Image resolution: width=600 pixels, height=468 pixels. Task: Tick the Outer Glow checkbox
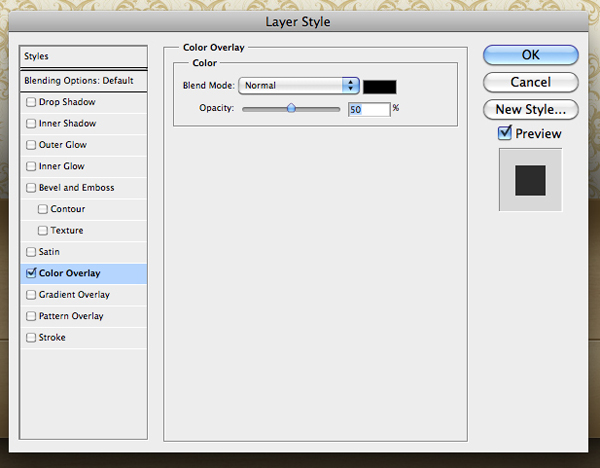point(31,145)
